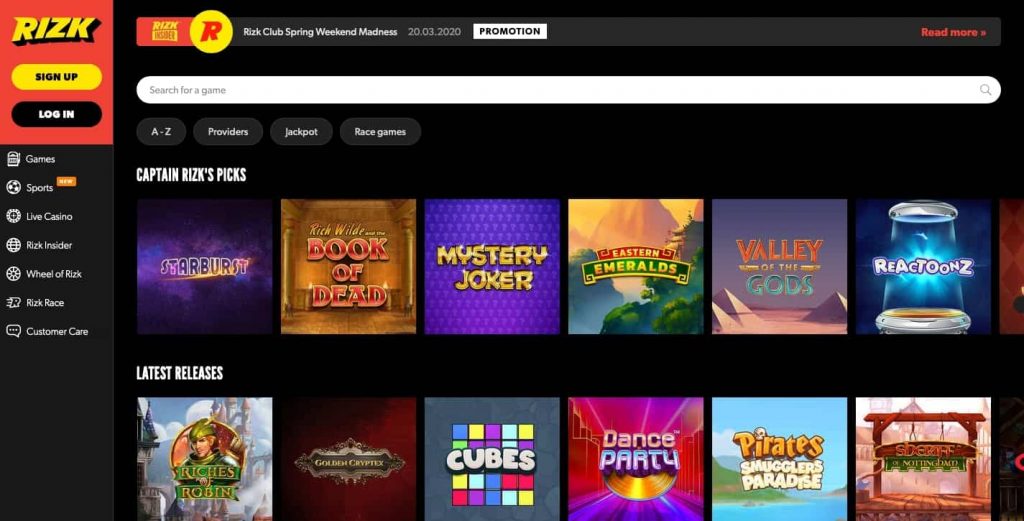
Task: Click the Latest Releases heading
Action: point(180,373)
